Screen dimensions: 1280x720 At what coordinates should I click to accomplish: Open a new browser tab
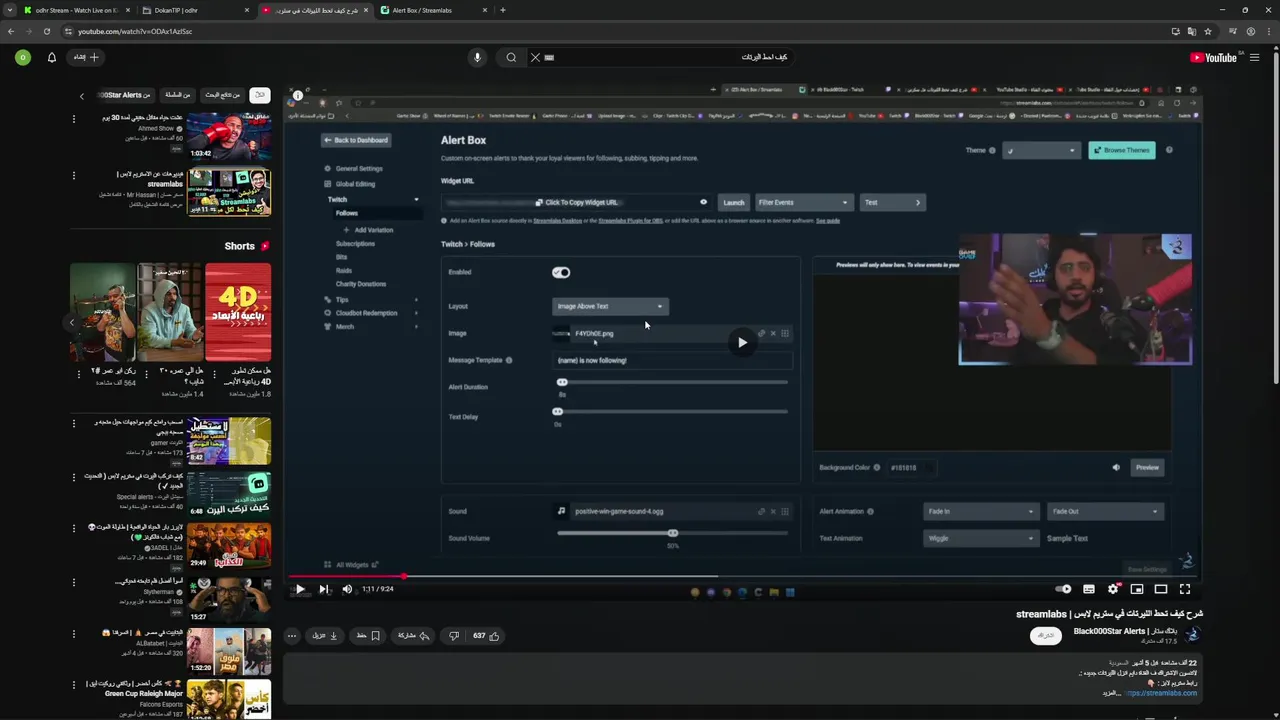(x=503, y=10)
